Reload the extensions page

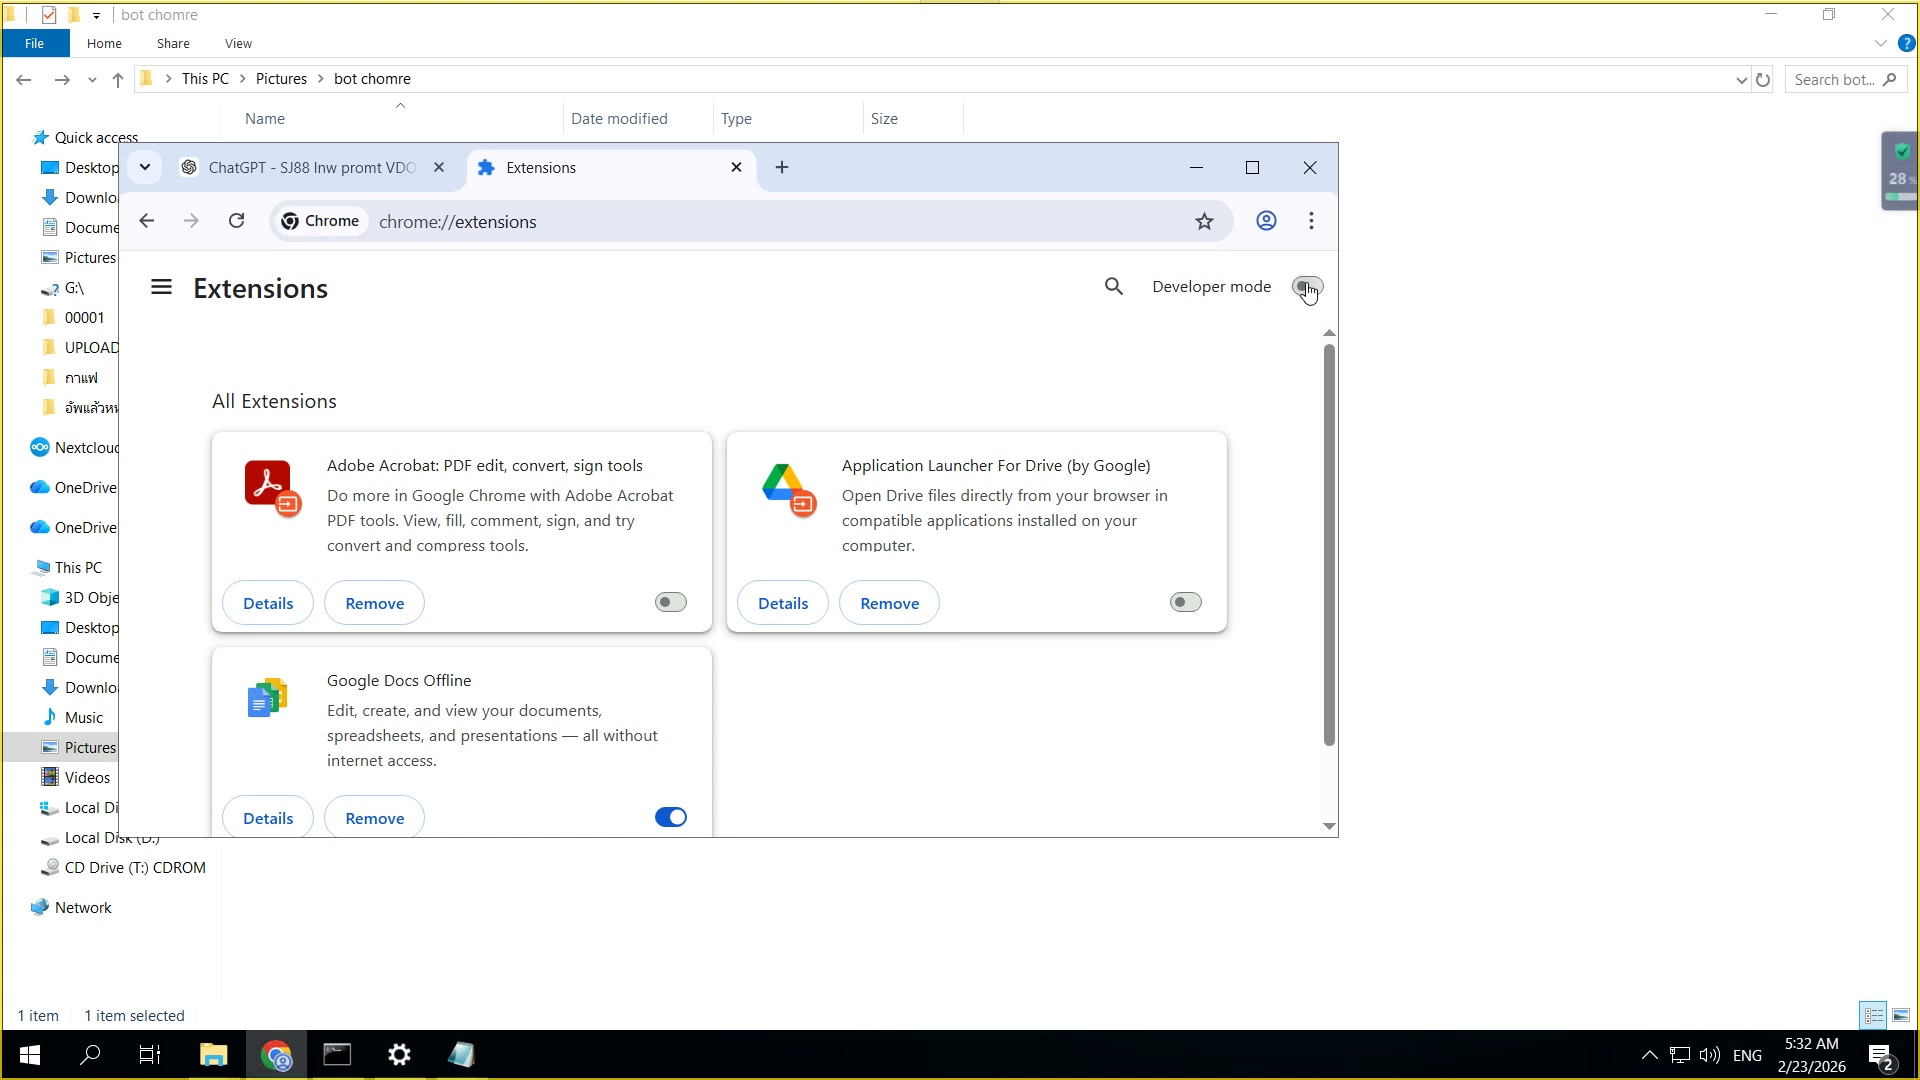(236, 221)
